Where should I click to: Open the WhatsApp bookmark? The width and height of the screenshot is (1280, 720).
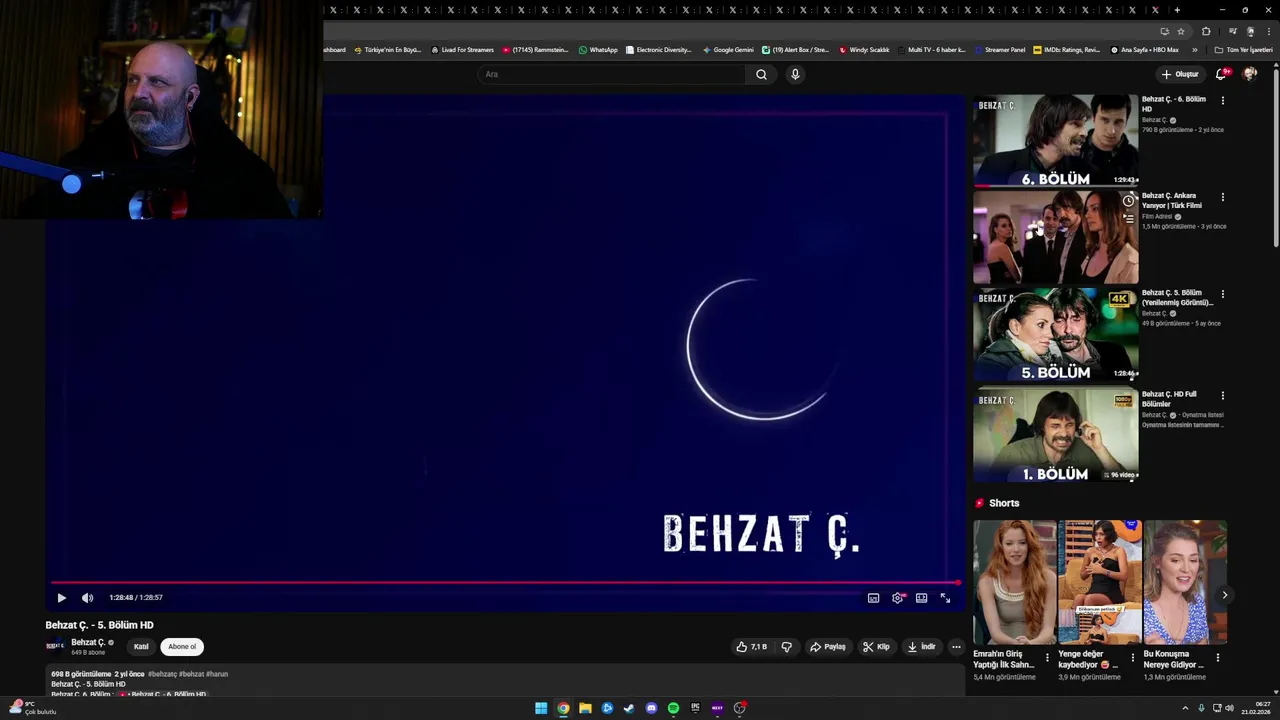598,50
